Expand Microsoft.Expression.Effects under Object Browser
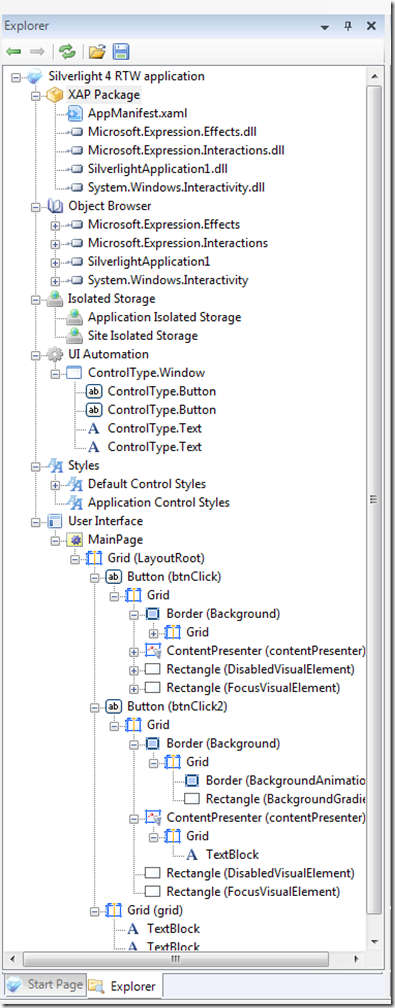 pyautogui.click(x=55, y=225)
